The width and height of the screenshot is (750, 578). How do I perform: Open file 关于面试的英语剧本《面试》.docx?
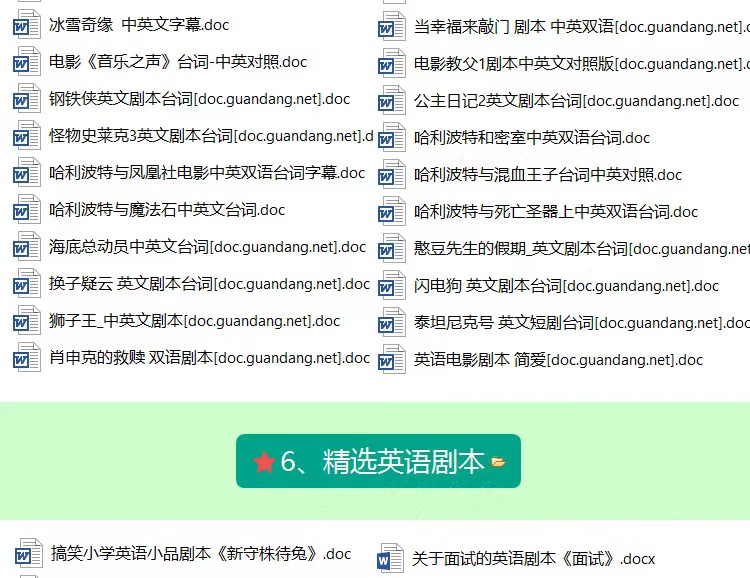tap(533, 558)
